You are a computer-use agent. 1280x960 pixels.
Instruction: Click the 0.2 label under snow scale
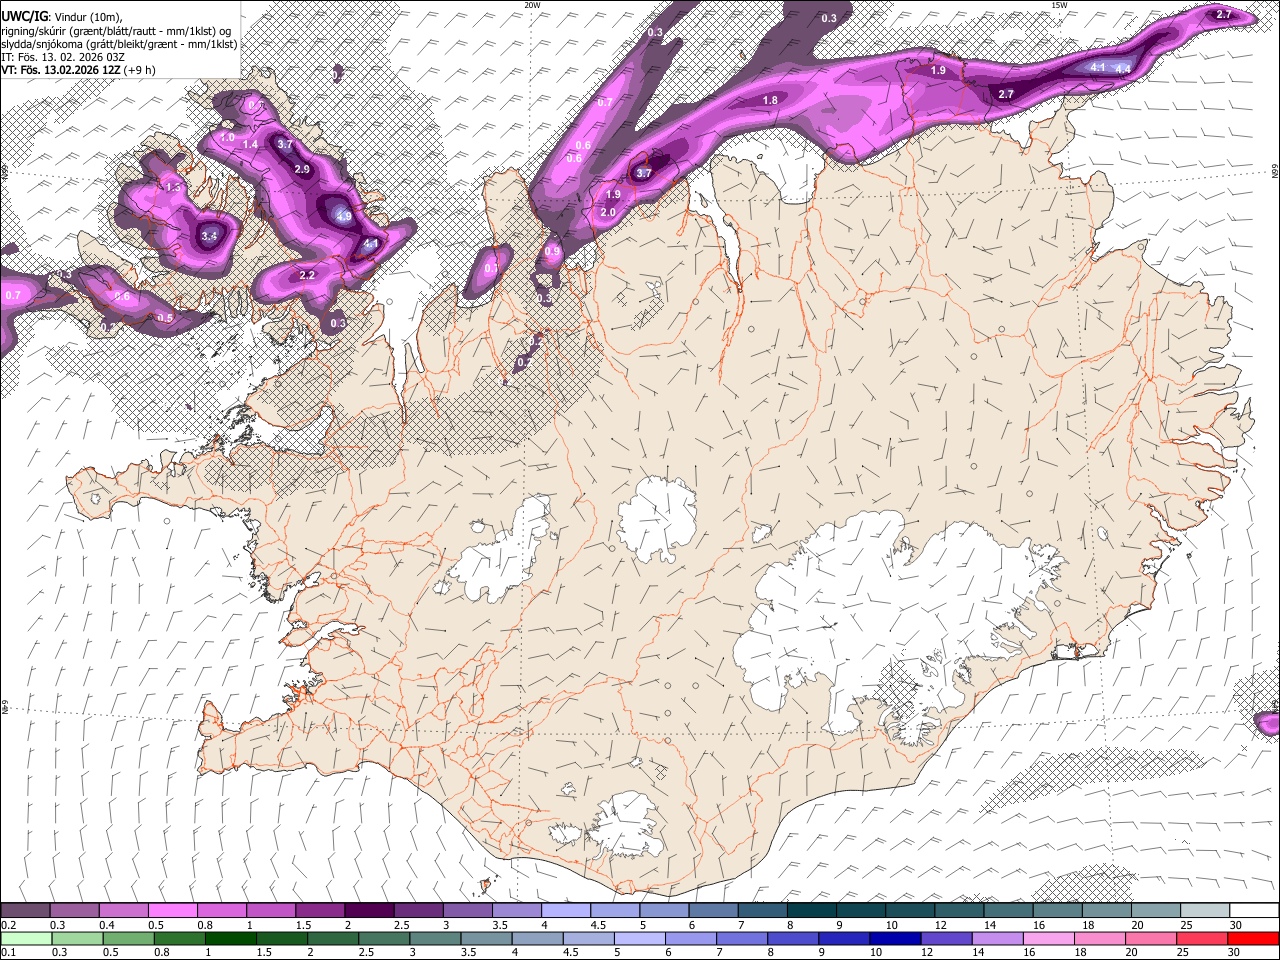click(x=8, y=925)
